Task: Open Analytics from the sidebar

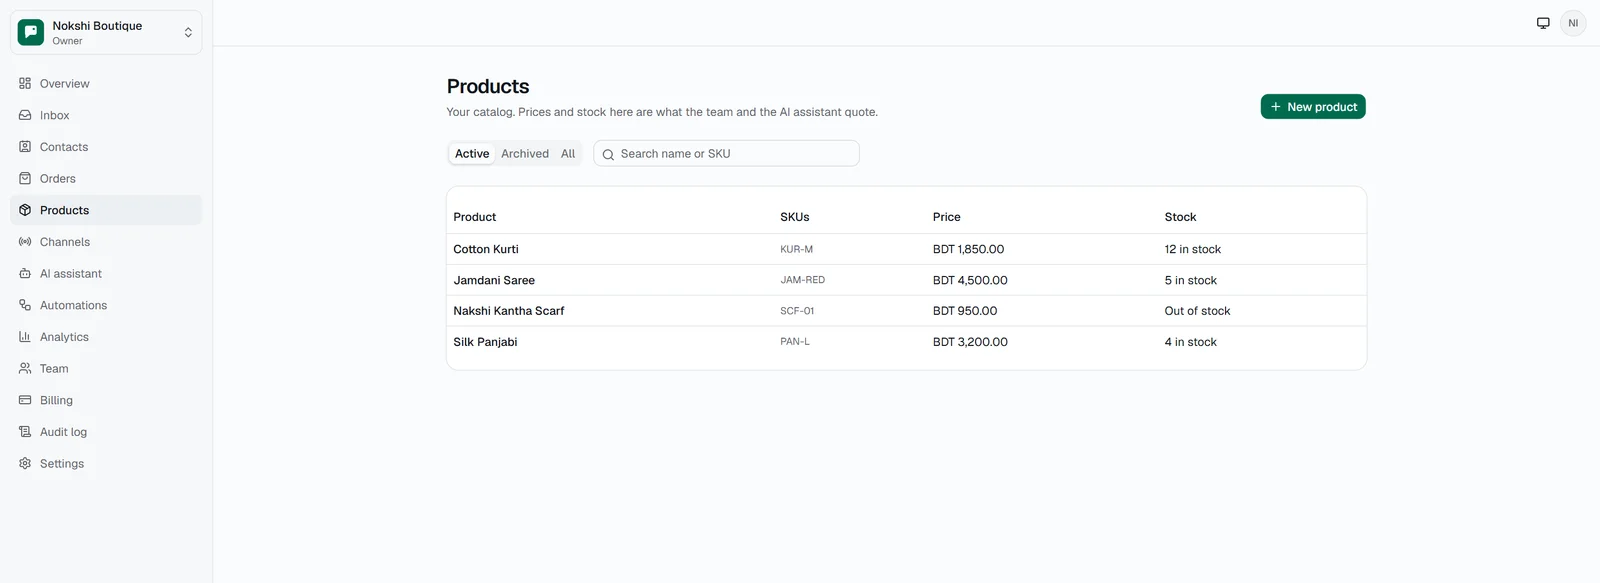Action: click(106, 337)
